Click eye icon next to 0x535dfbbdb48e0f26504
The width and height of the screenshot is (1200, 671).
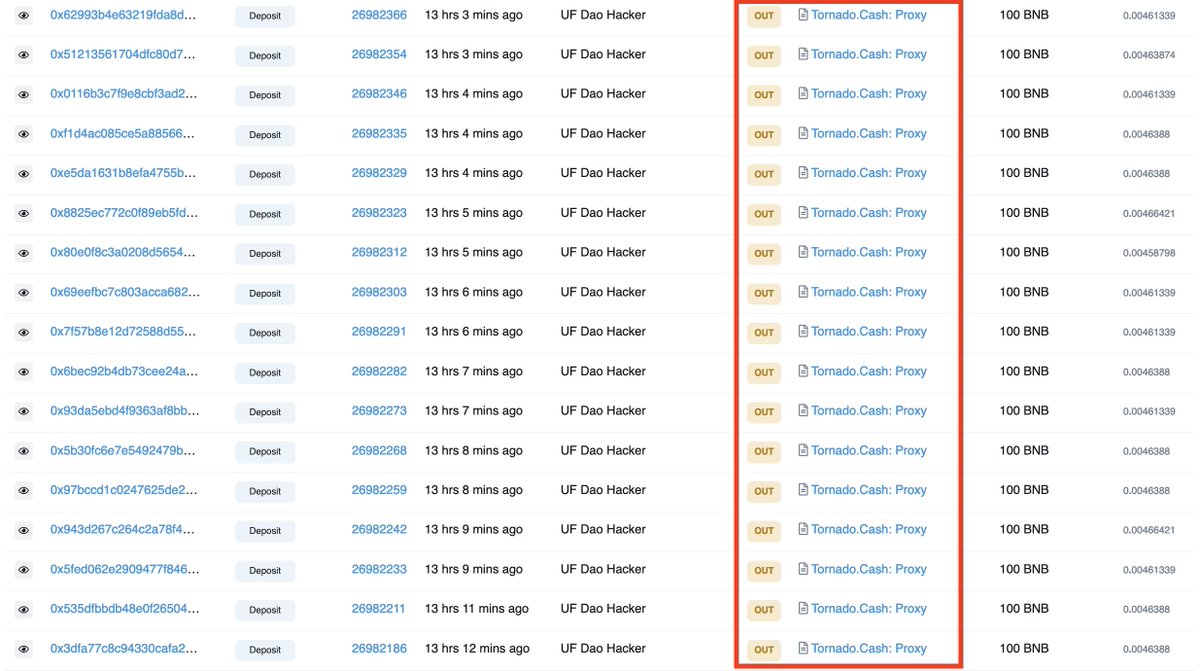pos(23,609)
